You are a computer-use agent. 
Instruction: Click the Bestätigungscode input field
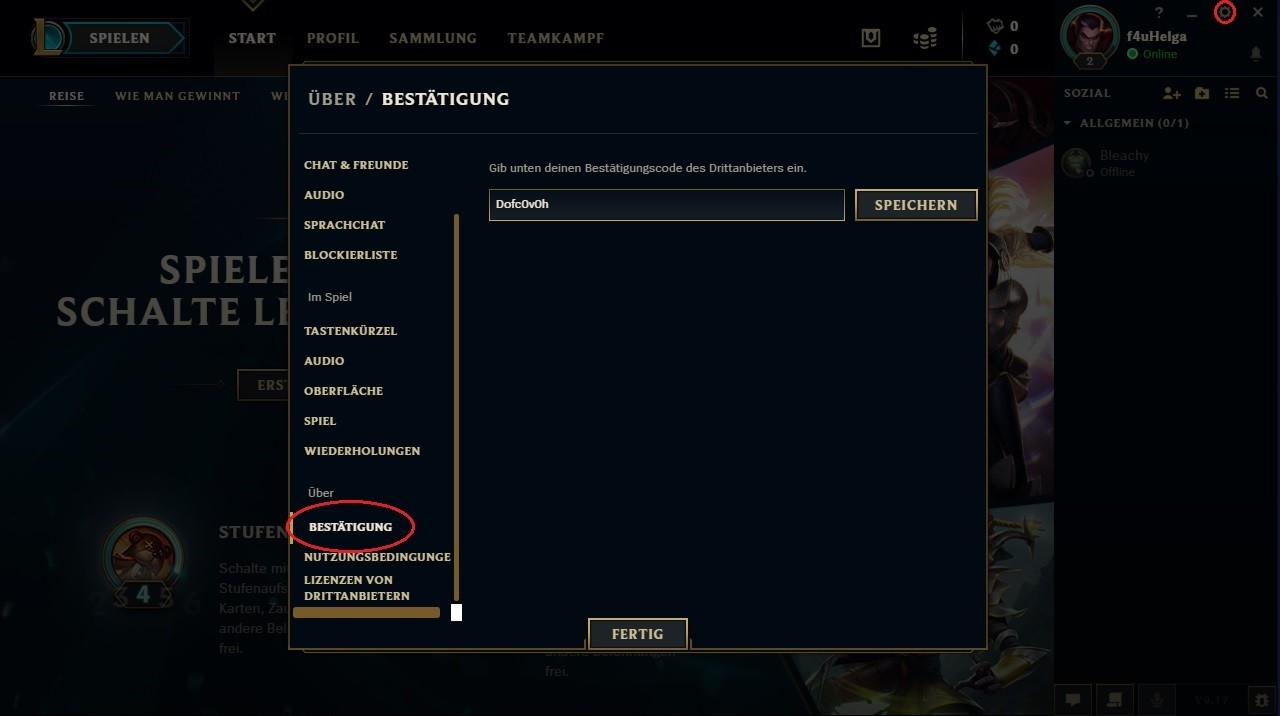(x=667, y=204)
